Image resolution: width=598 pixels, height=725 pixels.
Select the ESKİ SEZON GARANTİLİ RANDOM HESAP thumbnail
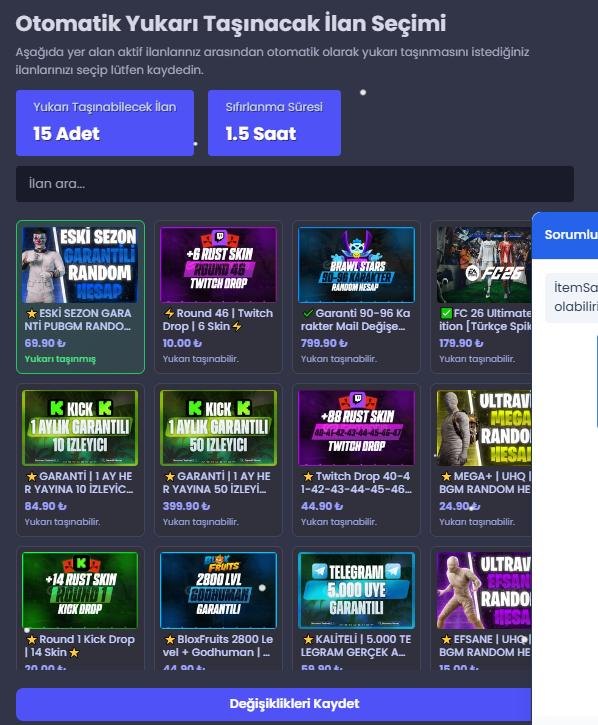[80, 265]
